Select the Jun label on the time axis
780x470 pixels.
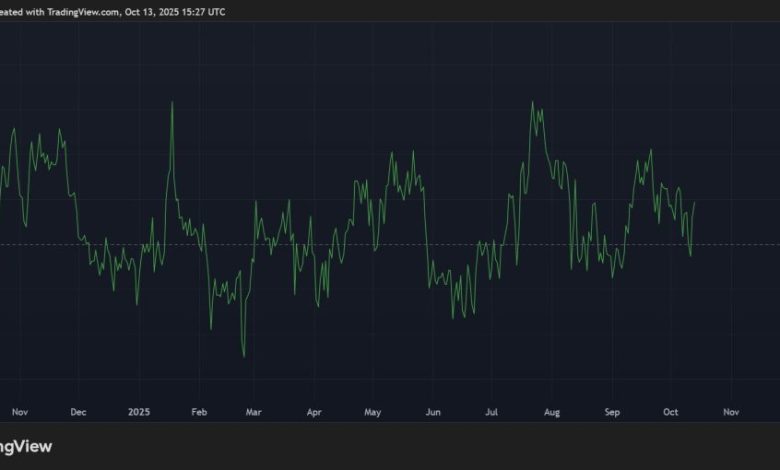tap(432, 412)
